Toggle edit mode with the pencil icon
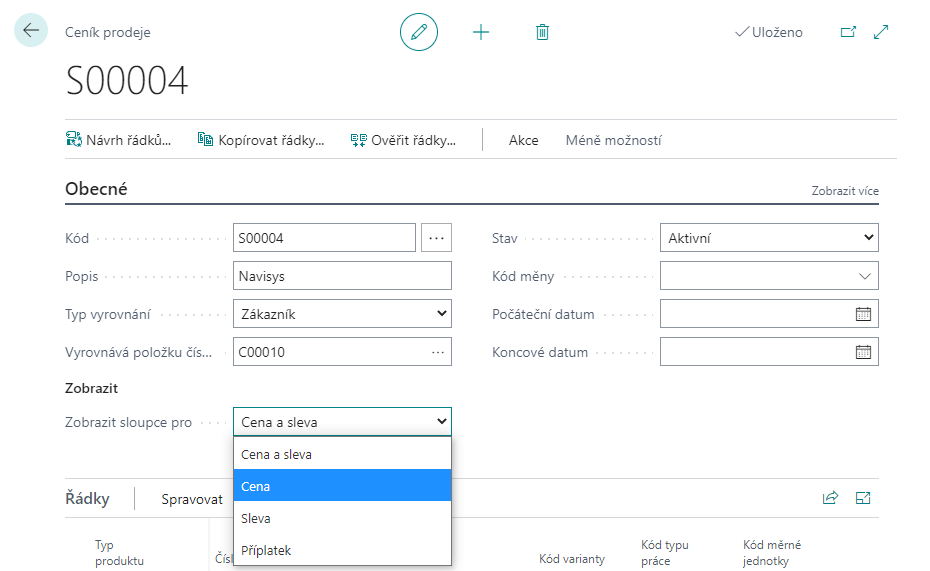 tap(419, 32)
